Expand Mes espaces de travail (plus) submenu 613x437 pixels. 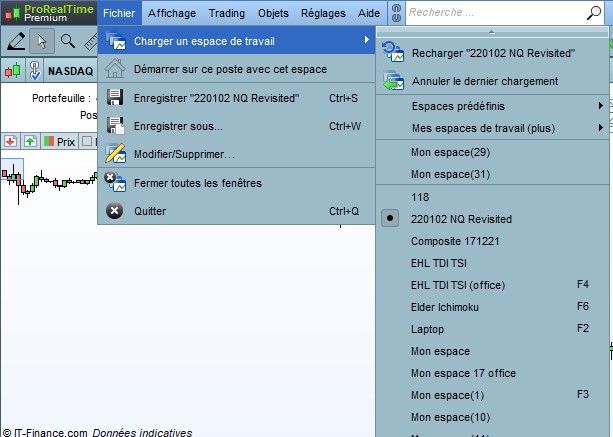click(x=492, y=128)
